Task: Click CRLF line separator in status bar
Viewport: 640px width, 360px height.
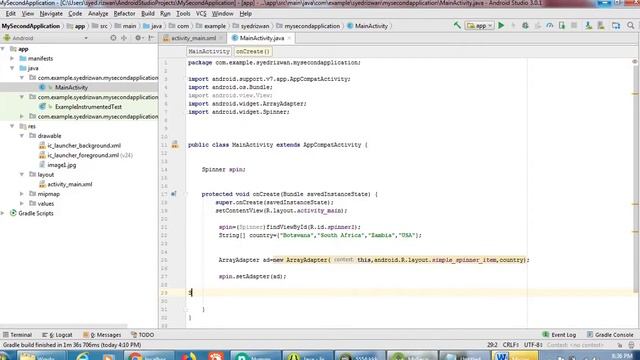Action: [511, 345]
